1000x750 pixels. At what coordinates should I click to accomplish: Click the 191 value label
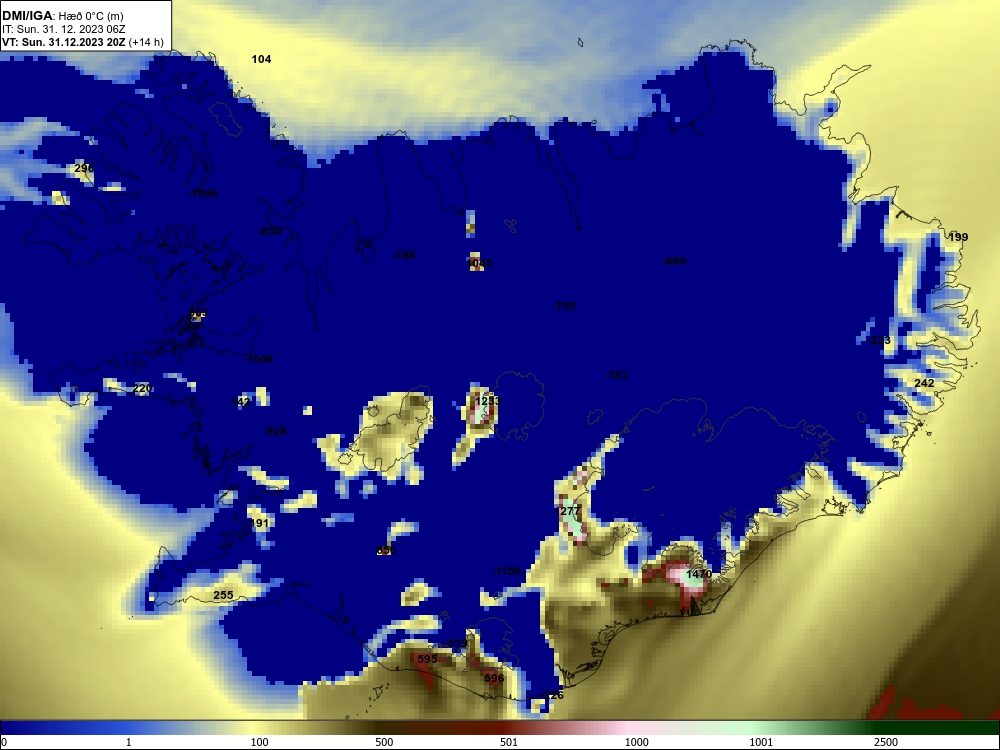(259, 523)
